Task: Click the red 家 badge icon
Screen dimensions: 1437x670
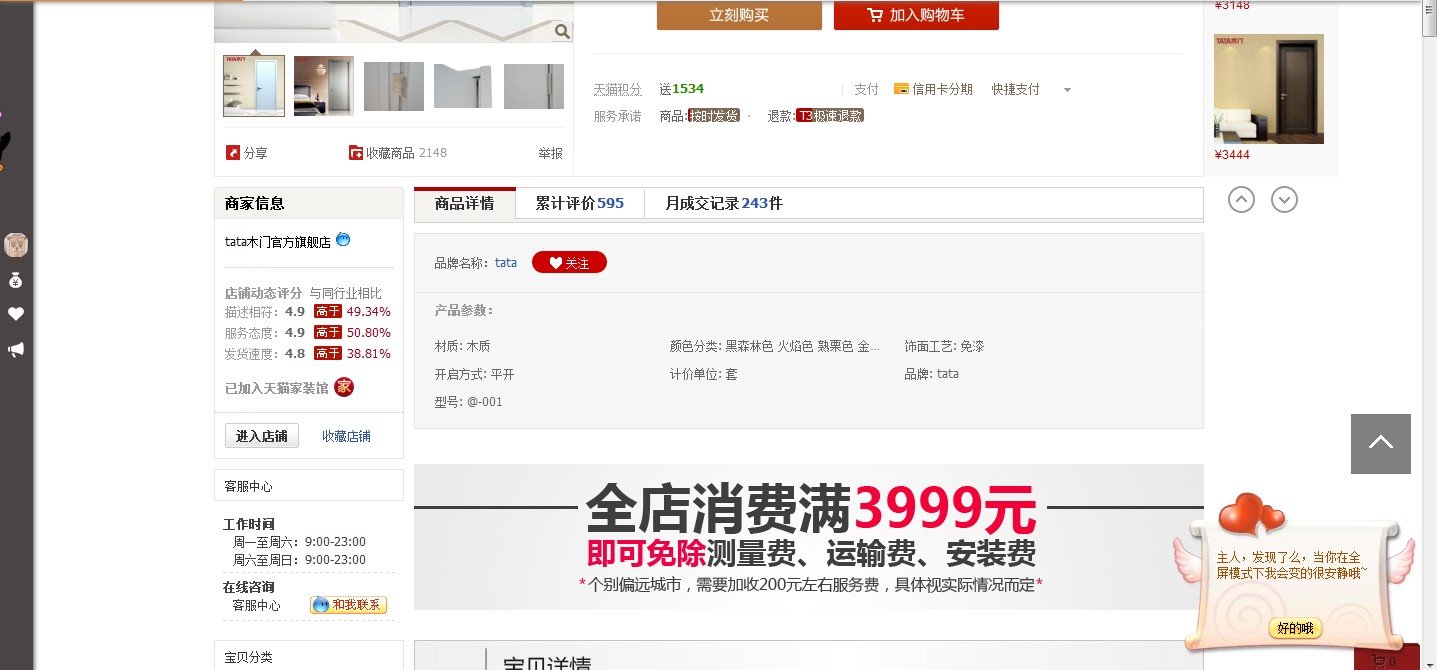Action: (x=344, y=387)
